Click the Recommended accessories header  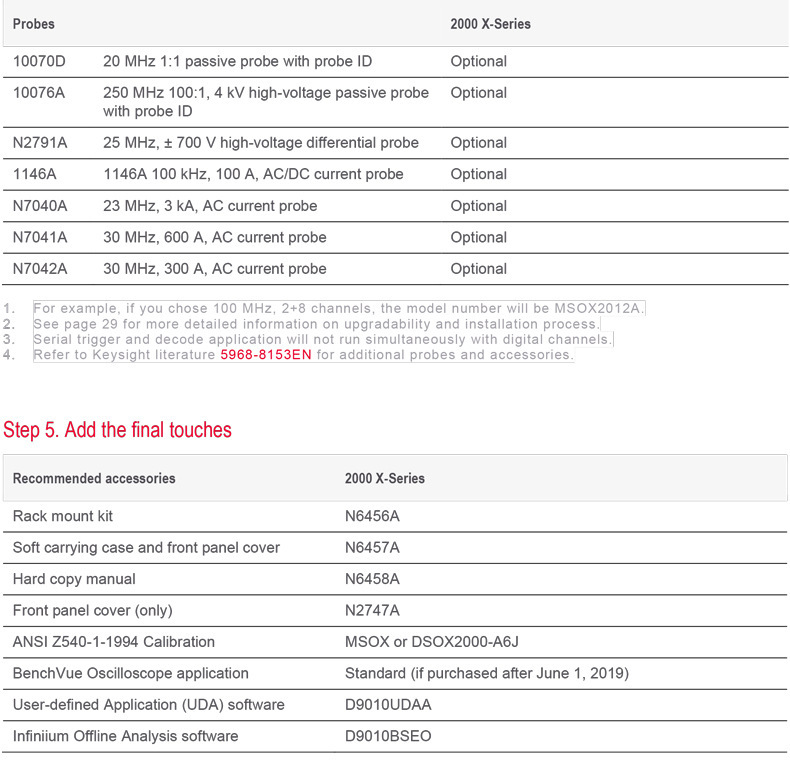(94, 478)
